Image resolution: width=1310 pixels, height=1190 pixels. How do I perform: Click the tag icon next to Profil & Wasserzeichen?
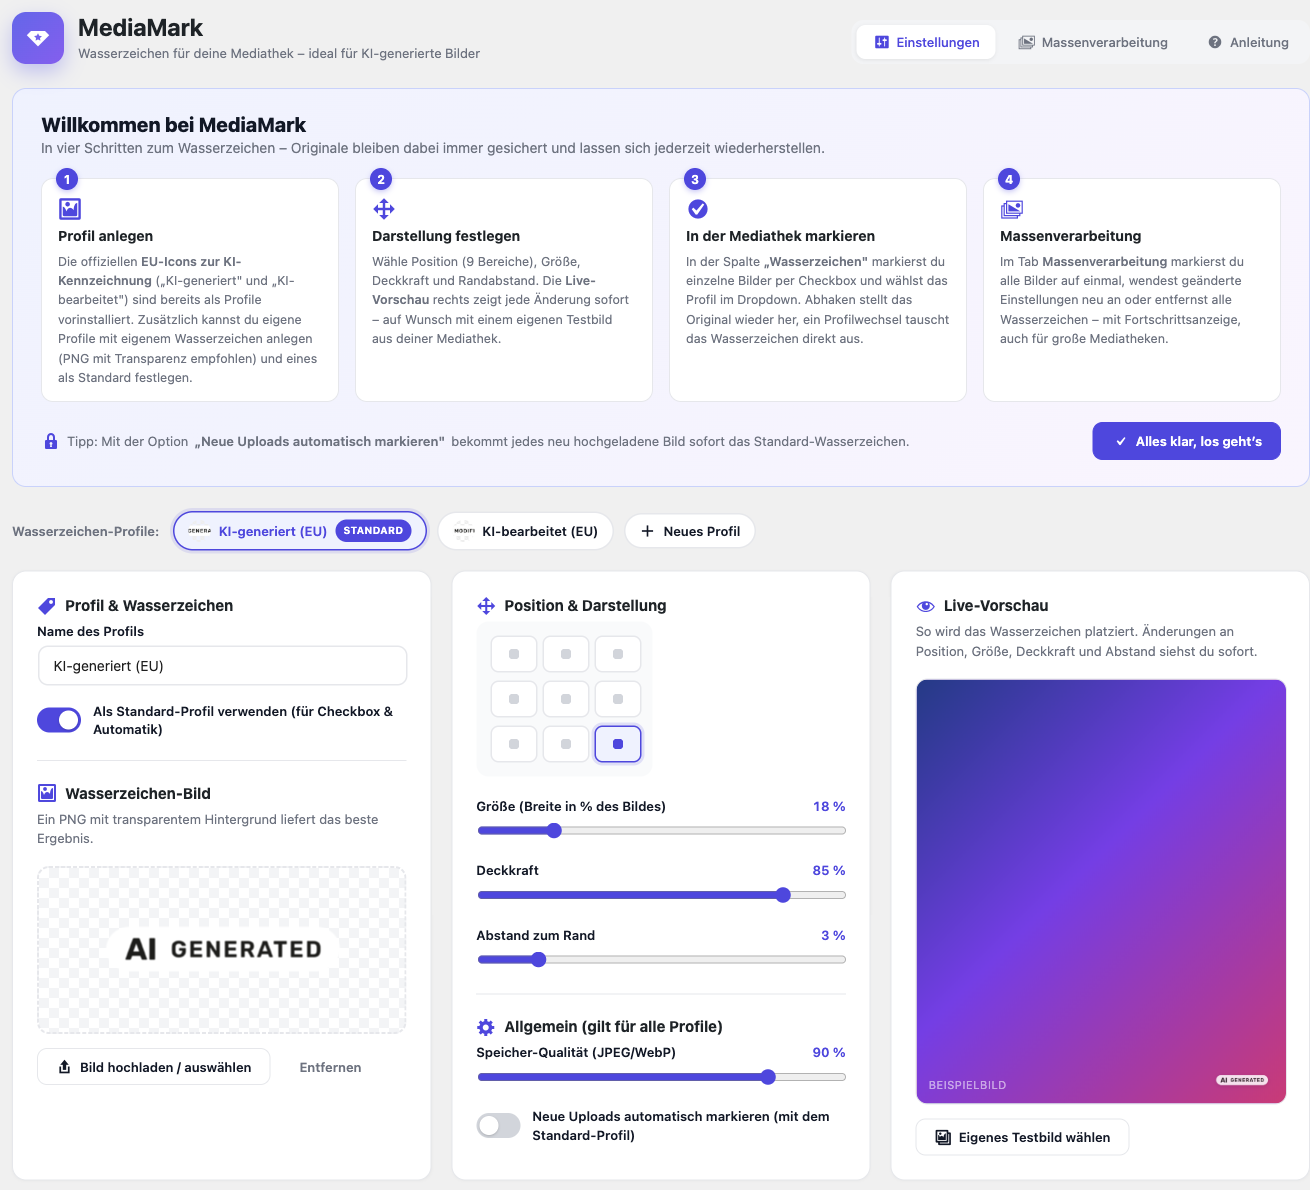click(x=46, y=606)
